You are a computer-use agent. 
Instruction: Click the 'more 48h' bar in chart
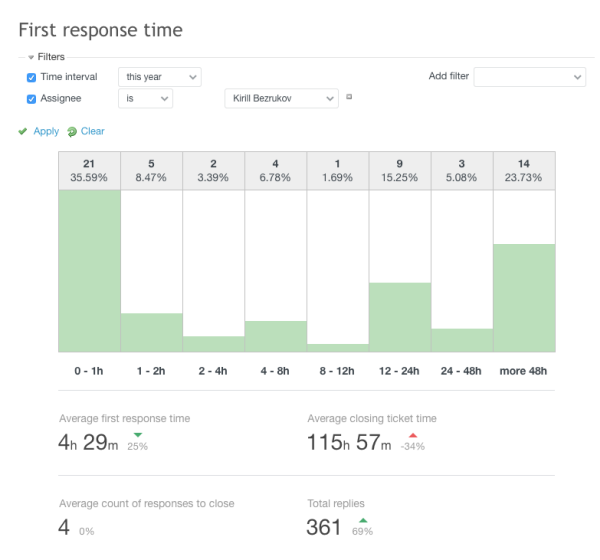(x=524, y=298)
